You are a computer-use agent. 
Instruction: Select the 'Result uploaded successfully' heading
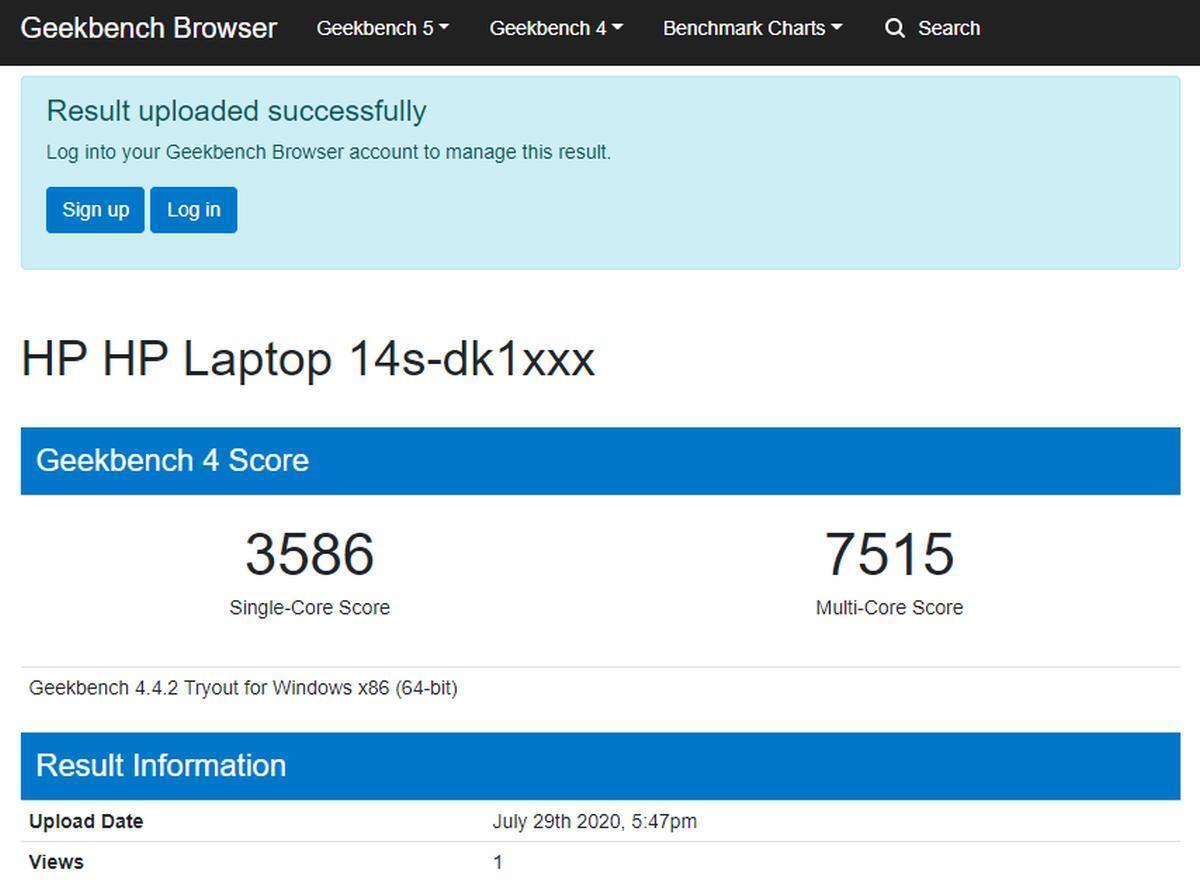[x=237, y=111]
